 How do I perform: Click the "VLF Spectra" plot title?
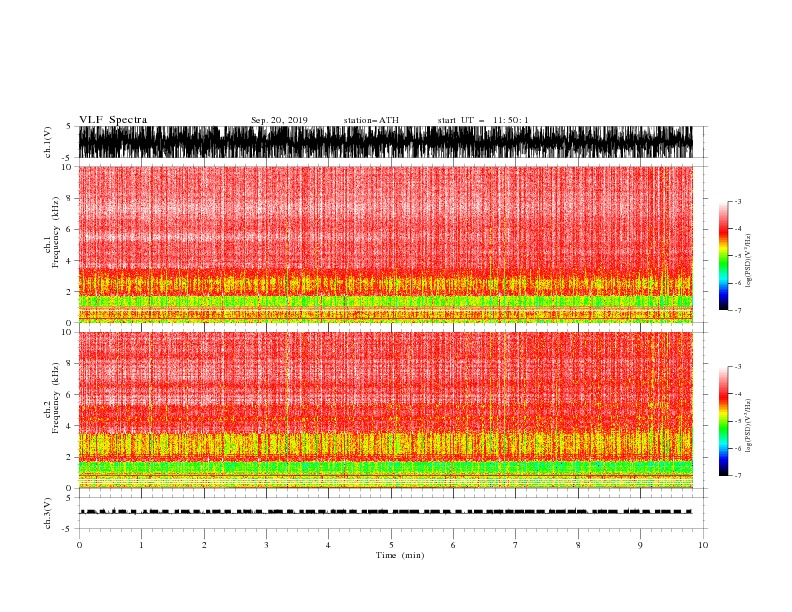point(113,120)
